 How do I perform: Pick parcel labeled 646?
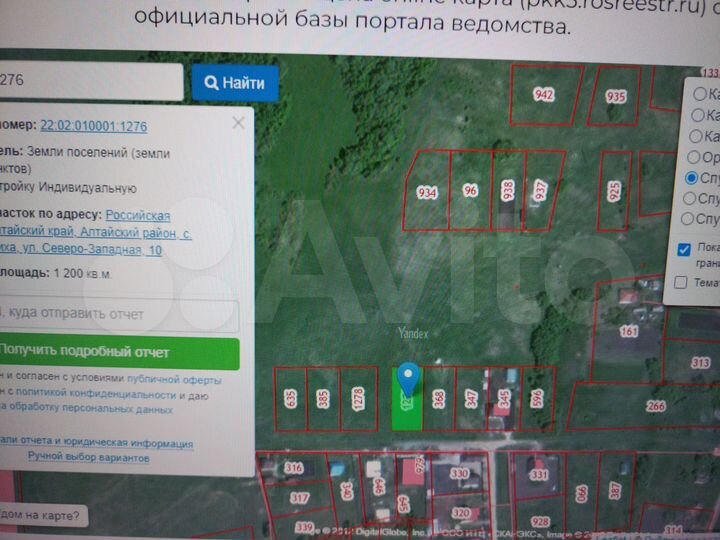(x=378, y=487)
